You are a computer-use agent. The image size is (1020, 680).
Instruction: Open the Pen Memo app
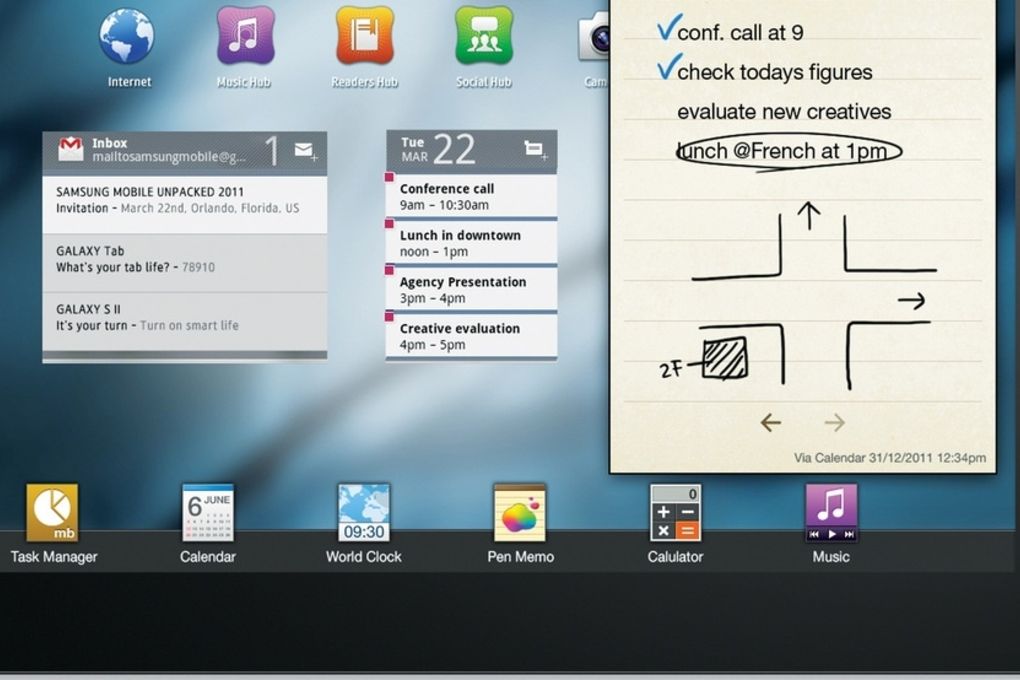pyautogui.click(x=520, y=513)
